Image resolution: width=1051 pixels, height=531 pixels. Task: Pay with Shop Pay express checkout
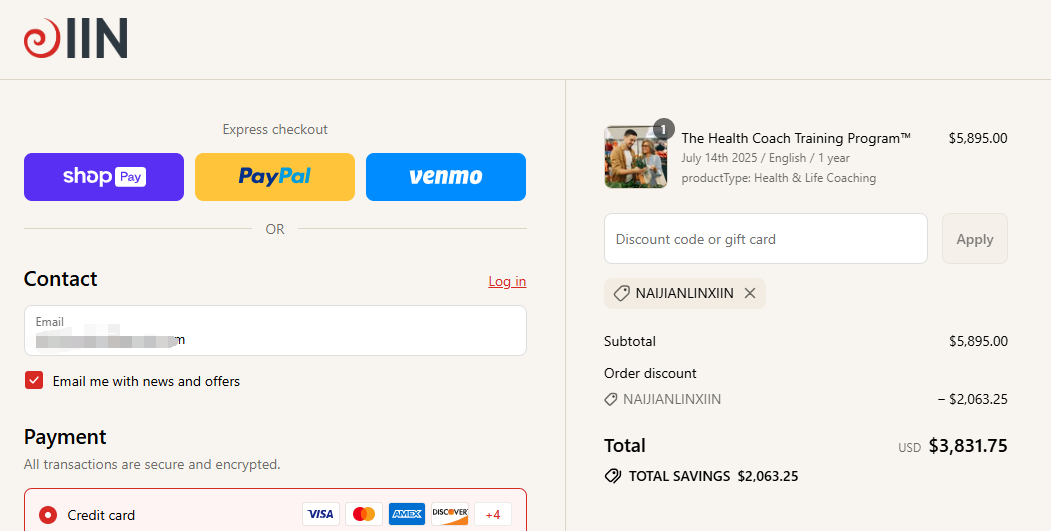[x=104, y=177]
